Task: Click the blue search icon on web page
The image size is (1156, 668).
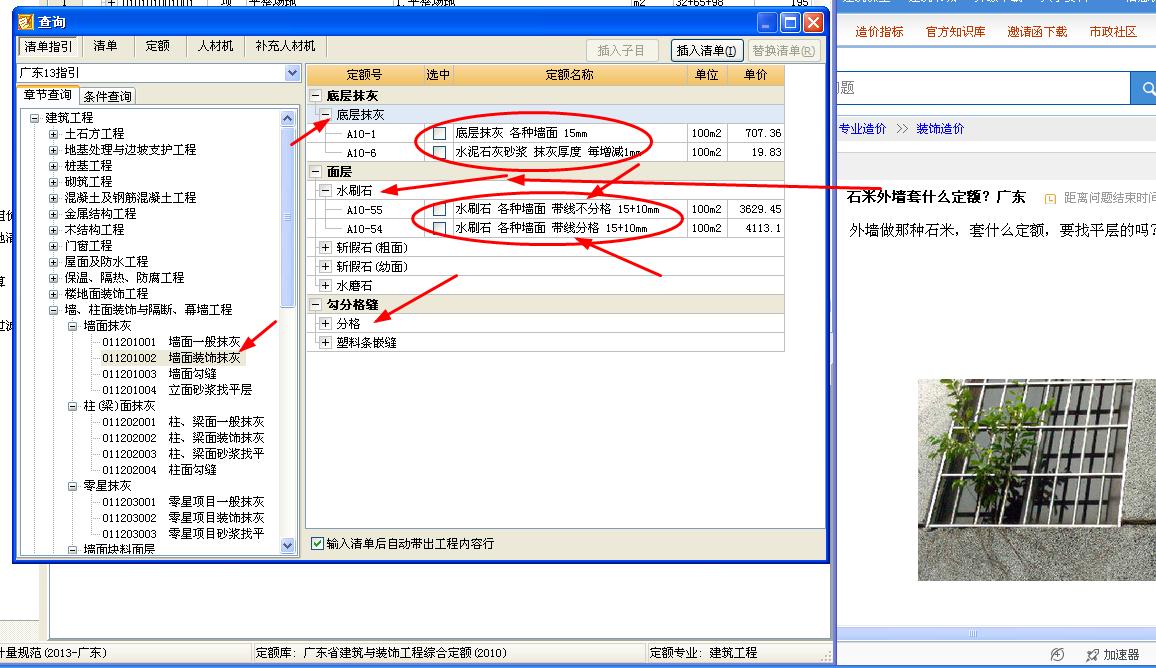Action: [1145, 88]
